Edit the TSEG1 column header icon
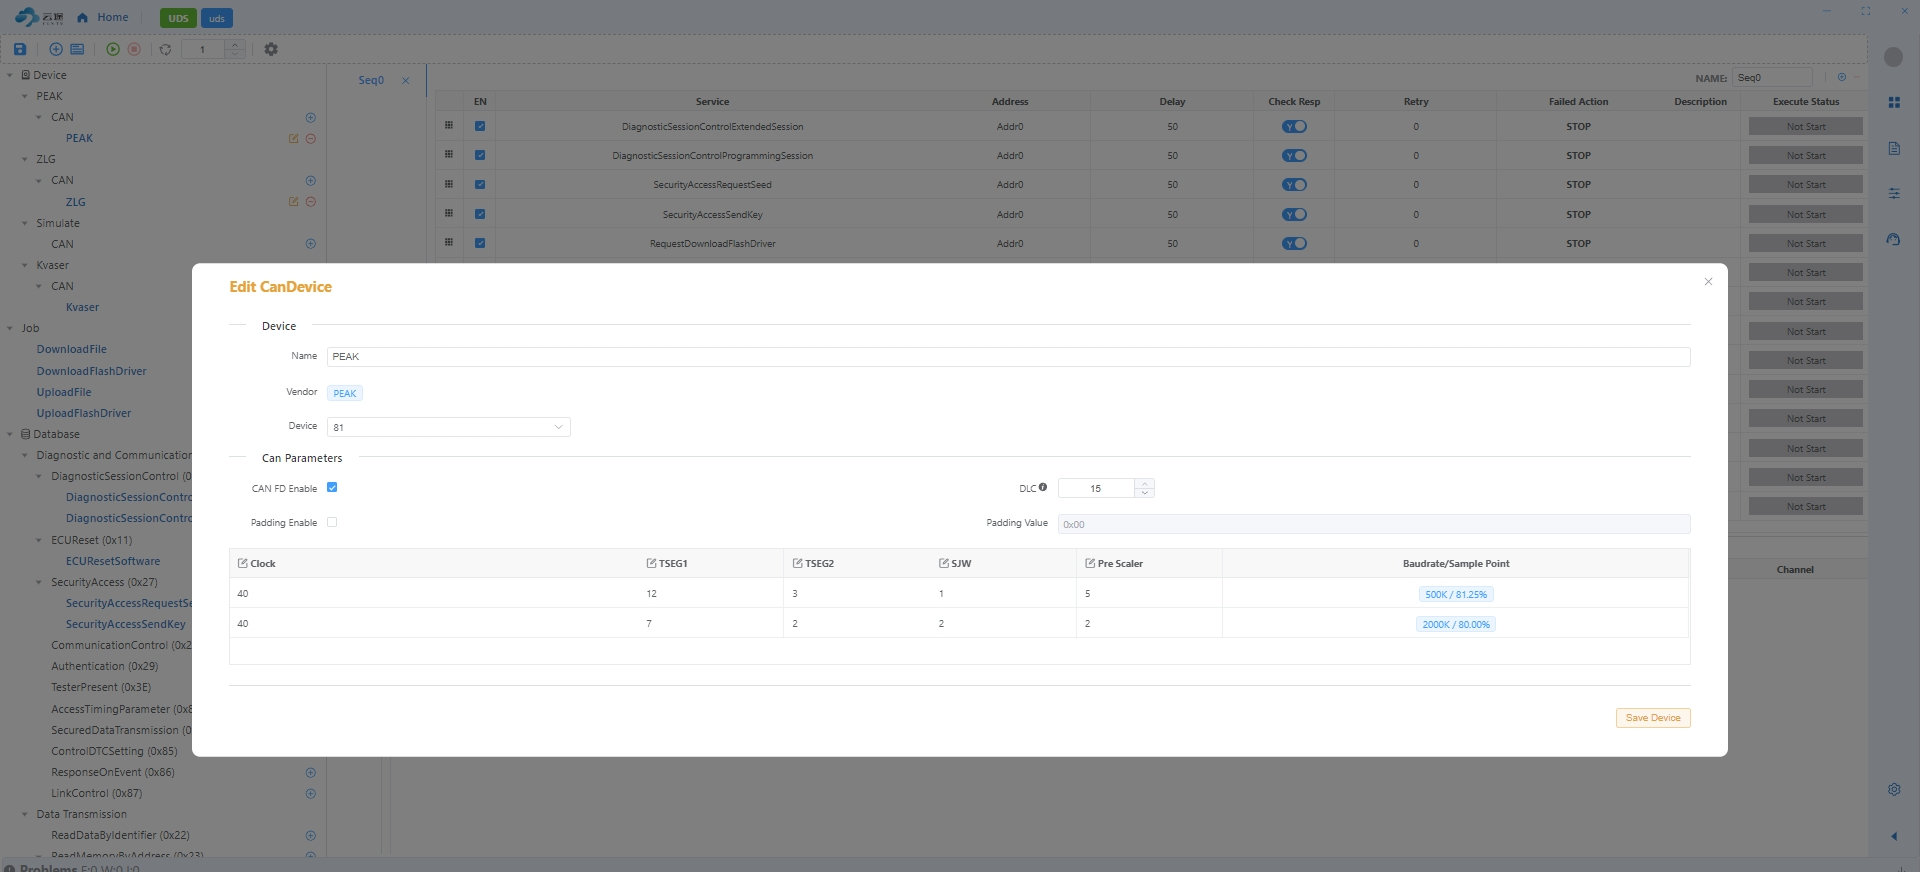The width and height of the screenshot is (1920, 872). 651,563
